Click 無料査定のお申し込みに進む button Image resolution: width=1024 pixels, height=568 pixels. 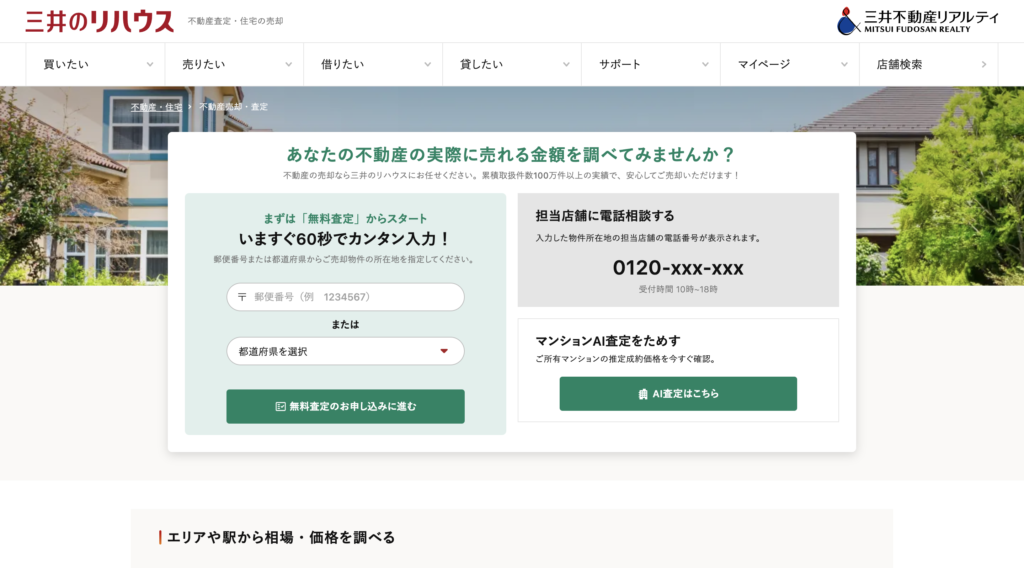point(345,406)
